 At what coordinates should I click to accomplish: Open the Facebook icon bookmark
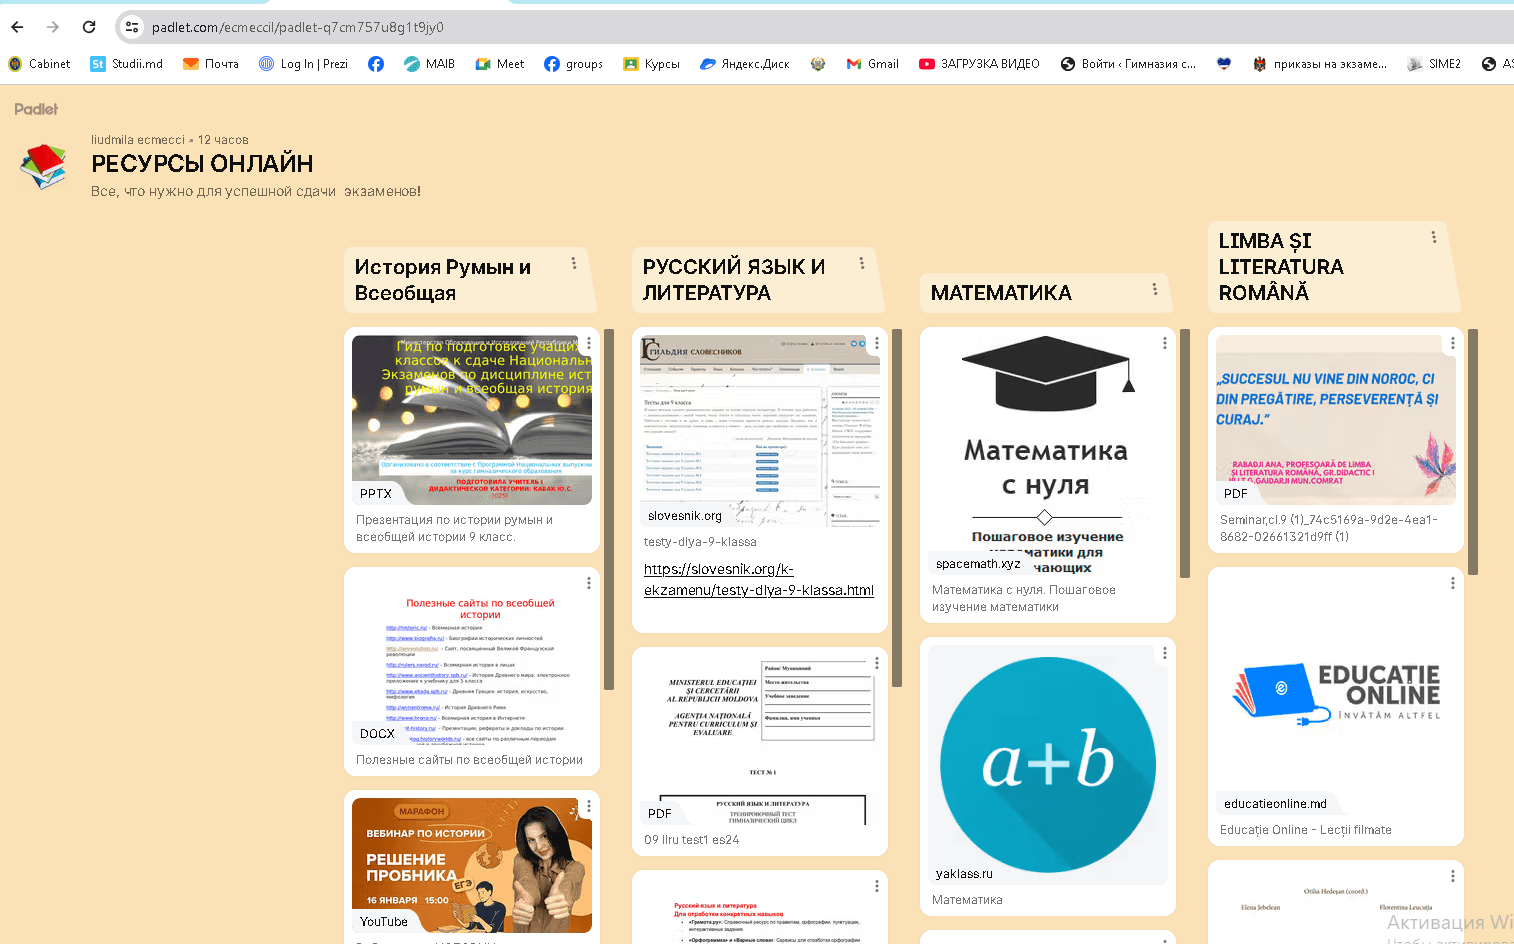376,64
